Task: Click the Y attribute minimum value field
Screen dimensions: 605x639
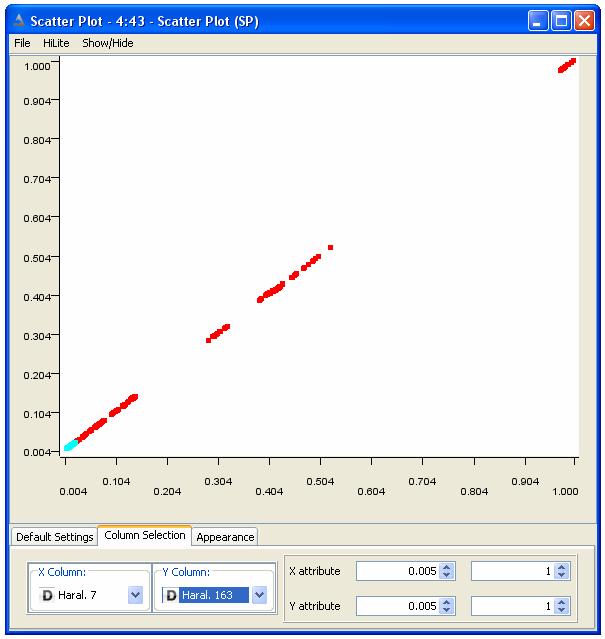Action: (397, 606)
